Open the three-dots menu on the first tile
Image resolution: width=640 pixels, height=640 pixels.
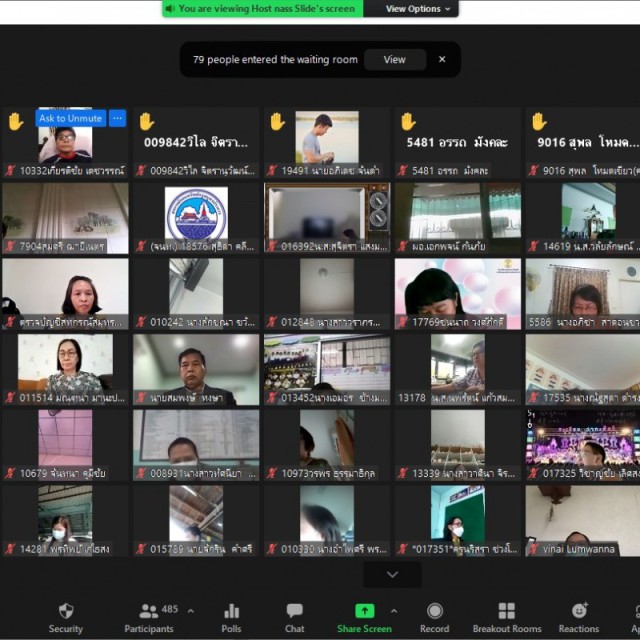point(118,118)
